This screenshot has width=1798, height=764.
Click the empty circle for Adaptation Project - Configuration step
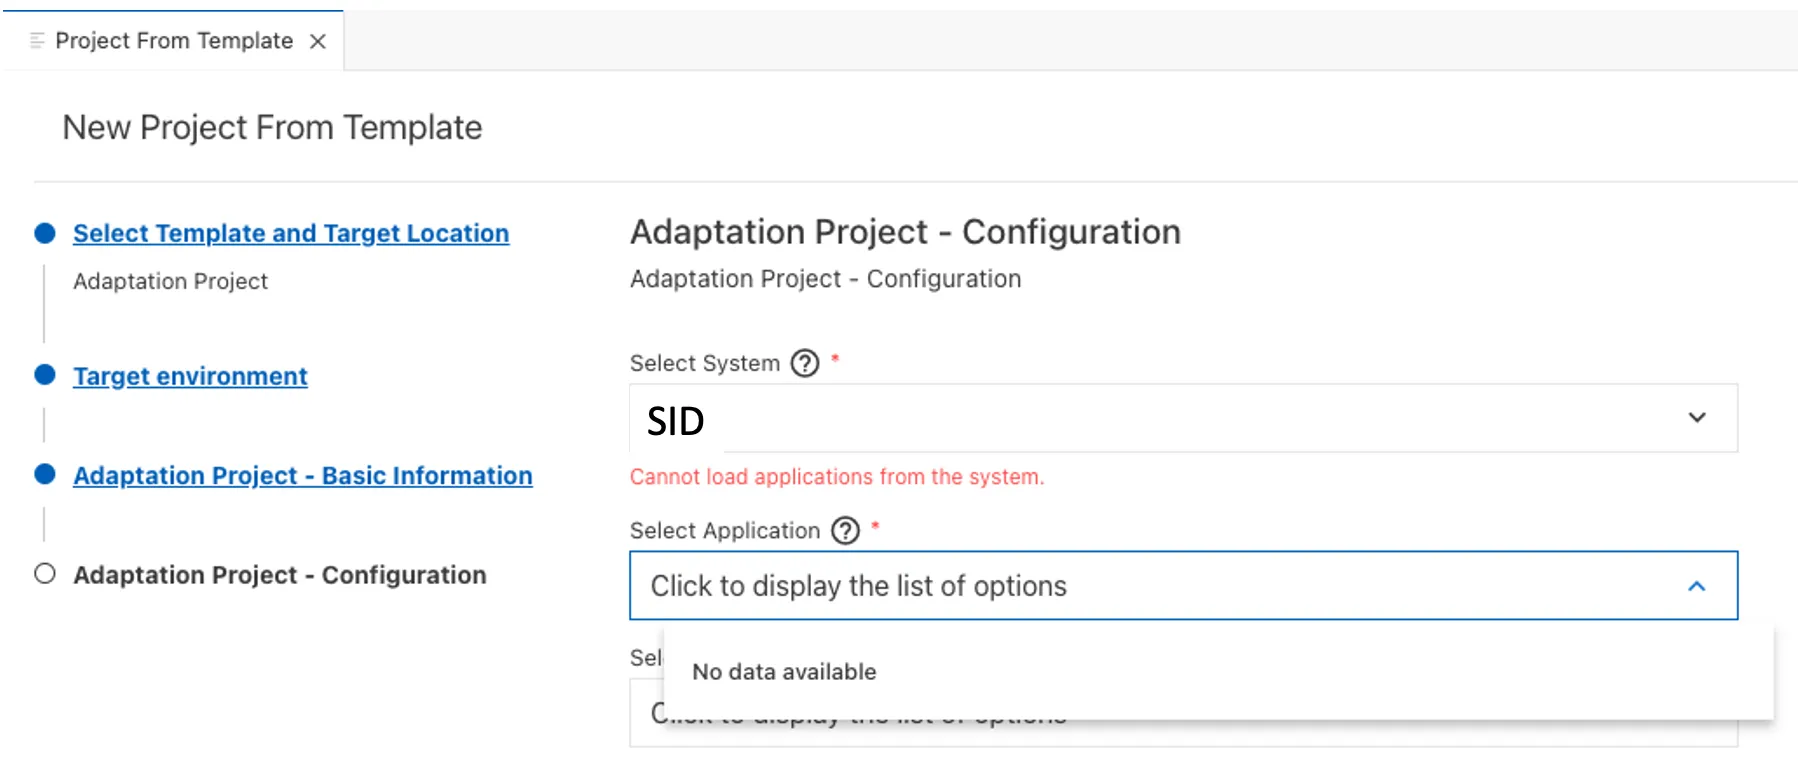(x=45, y=574)
